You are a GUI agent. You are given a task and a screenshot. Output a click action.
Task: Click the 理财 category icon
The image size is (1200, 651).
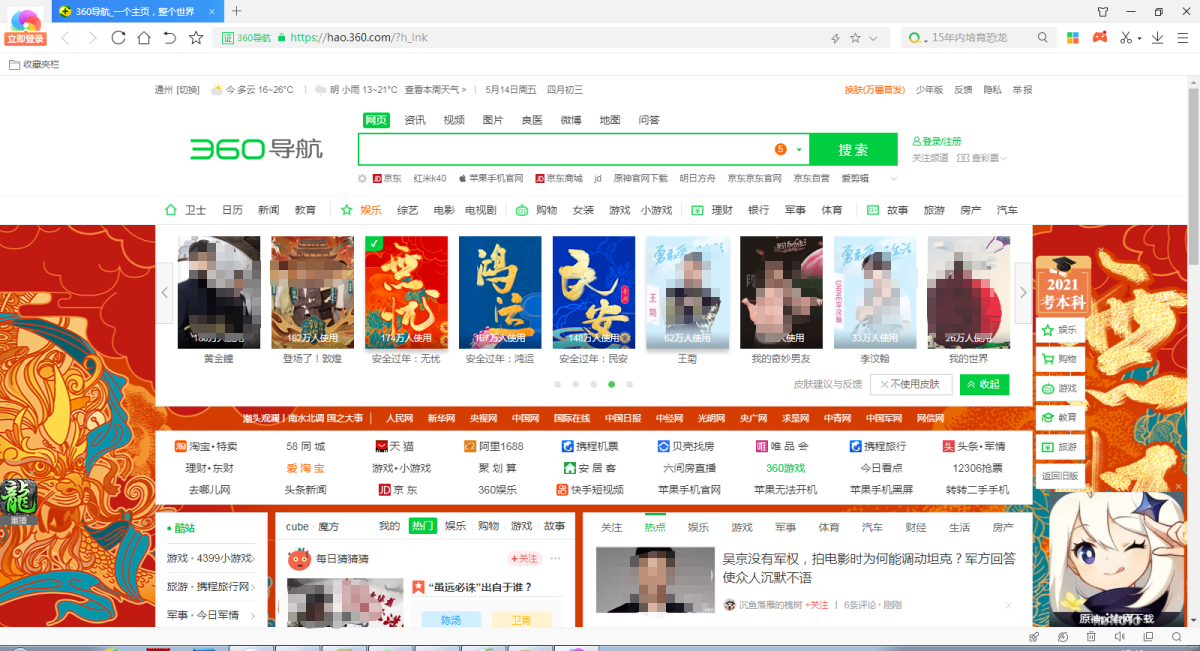(697, 210)
